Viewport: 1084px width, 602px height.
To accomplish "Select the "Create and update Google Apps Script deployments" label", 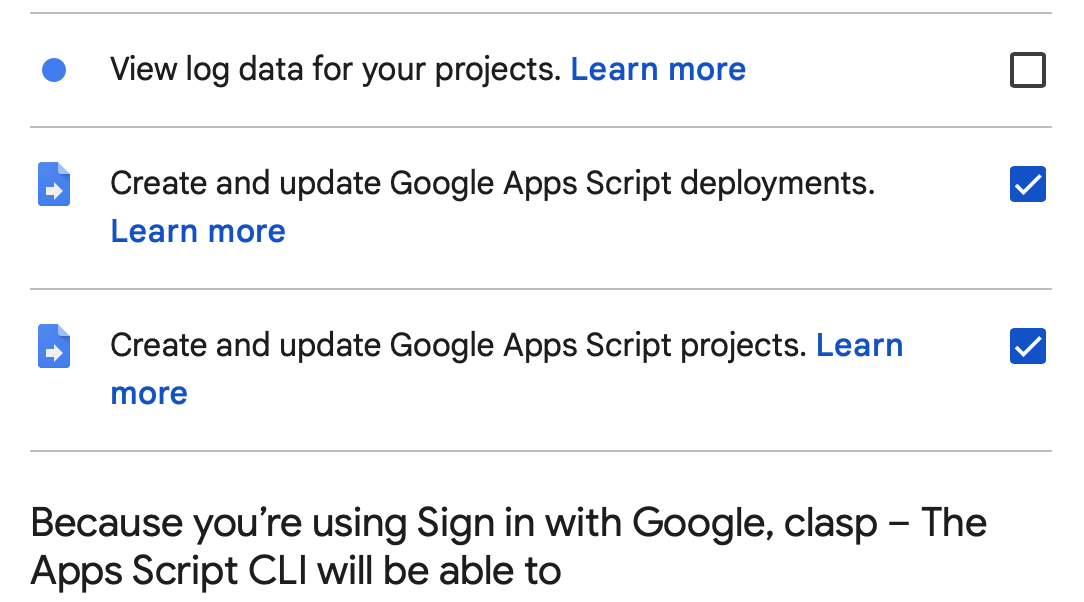I will coord(492,183).
